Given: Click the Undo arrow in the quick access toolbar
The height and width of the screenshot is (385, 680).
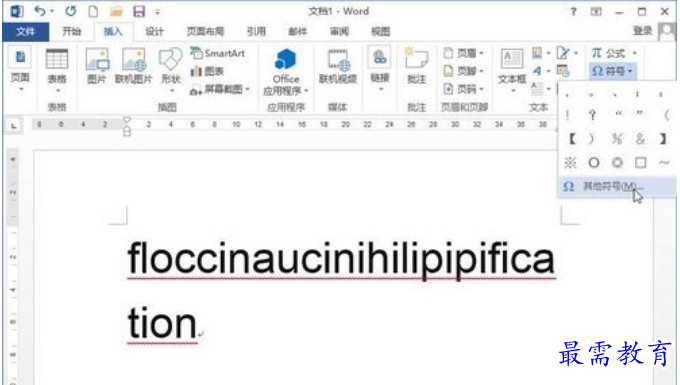Looking at the screenshot, I should (x=40, y=11).
